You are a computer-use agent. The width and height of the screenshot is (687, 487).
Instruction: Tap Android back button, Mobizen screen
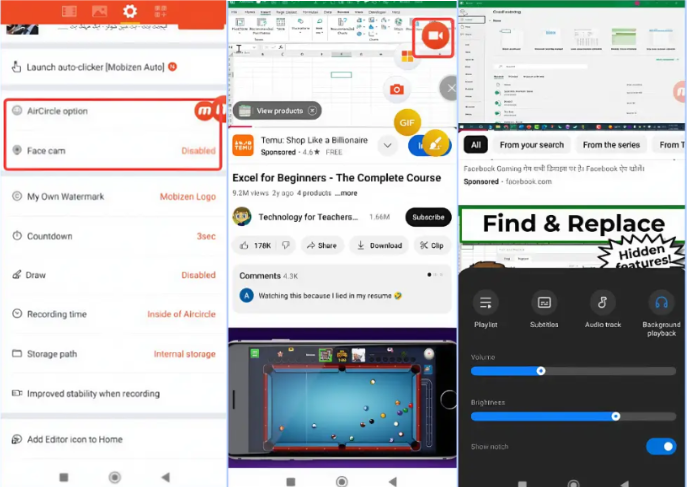(x=165, y=477)
